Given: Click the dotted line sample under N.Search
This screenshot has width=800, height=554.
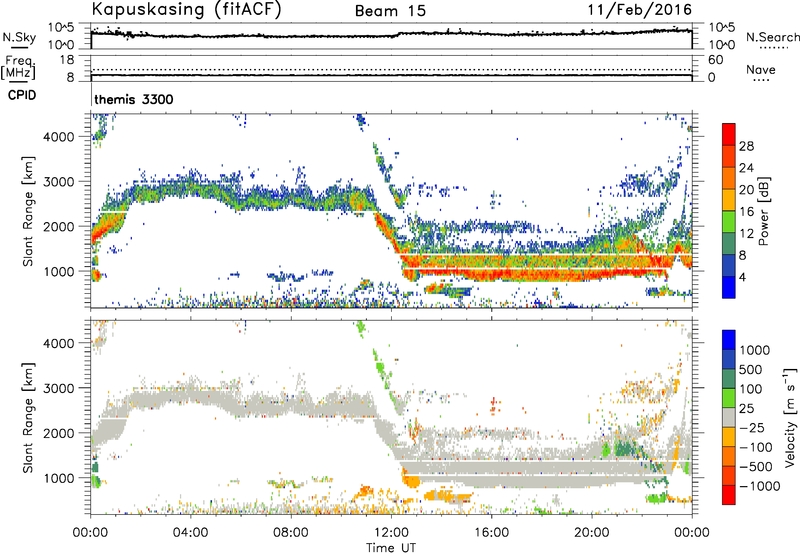Looking at the screenshot, I should pos(773,47).
